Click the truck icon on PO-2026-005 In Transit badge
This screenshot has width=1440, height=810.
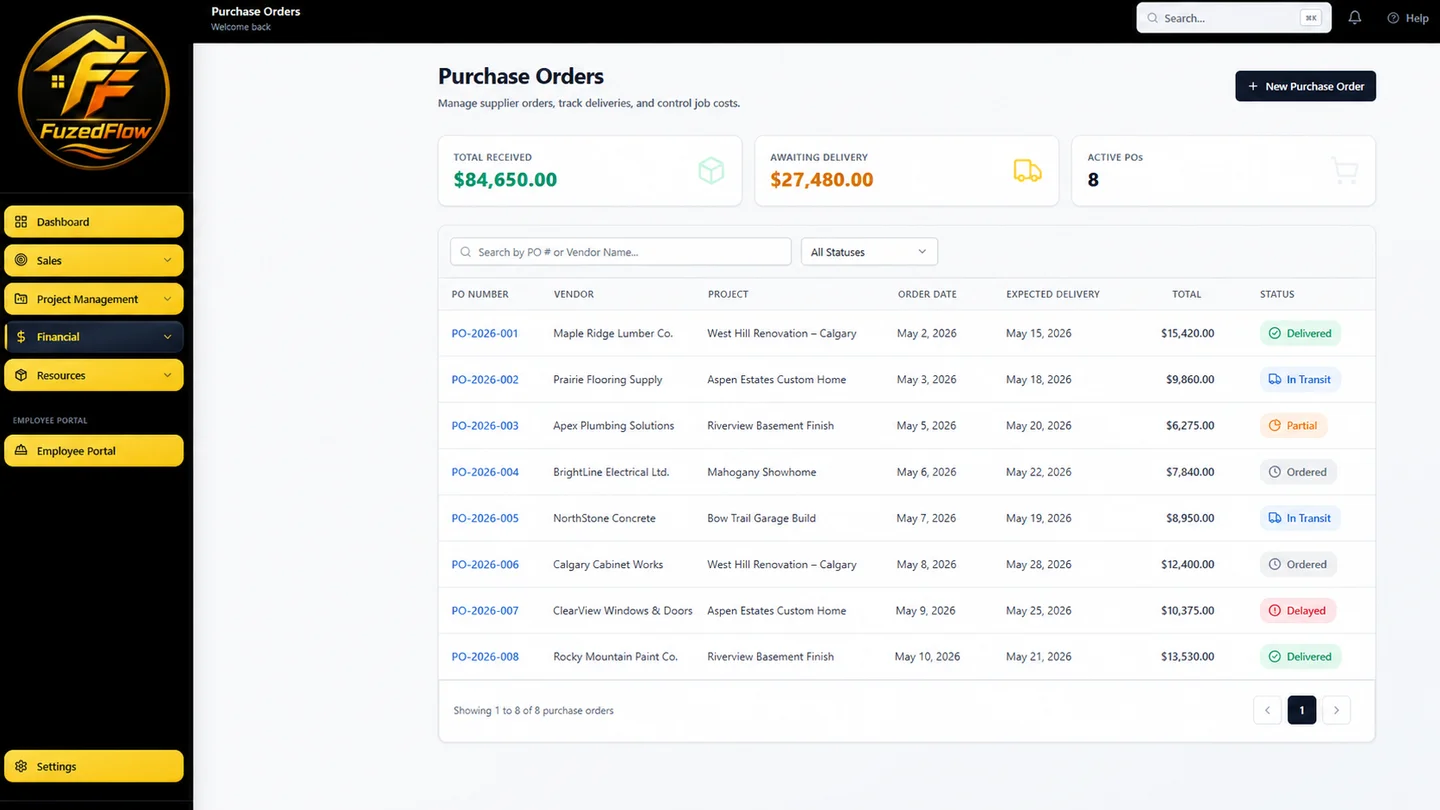tap(1275, 518)
